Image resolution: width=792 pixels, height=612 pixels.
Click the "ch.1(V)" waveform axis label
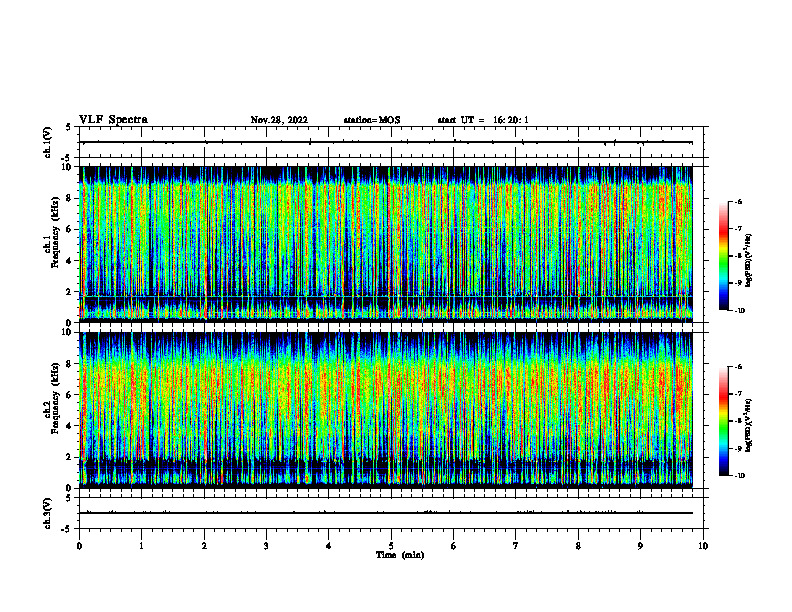pos(47,142)
